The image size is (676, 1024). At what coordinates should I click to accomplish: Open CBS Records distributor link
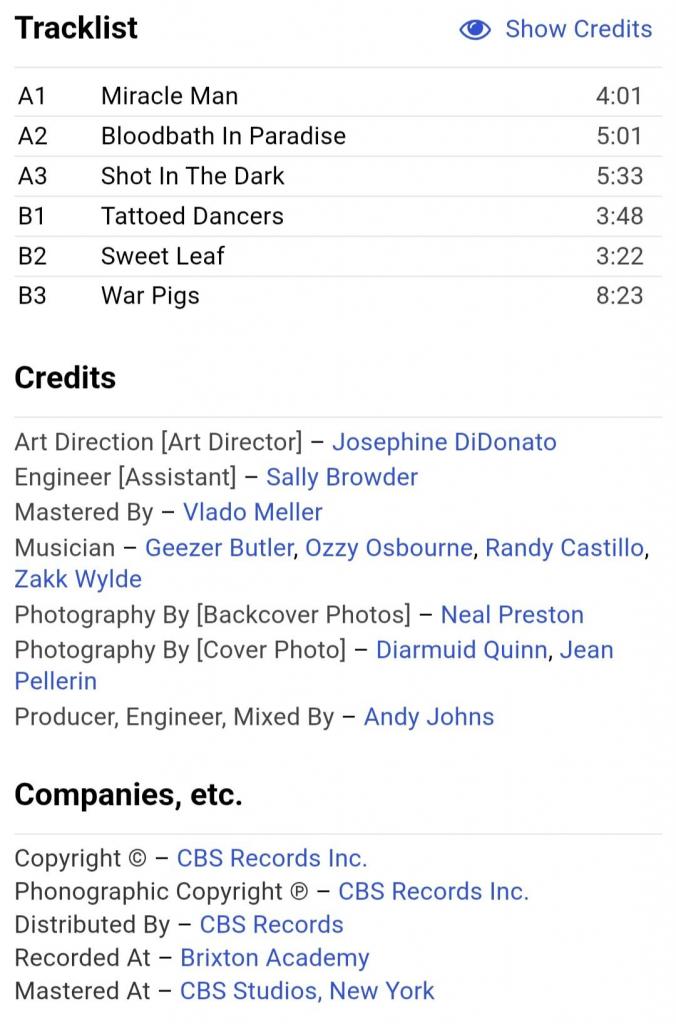coord(272,925)
